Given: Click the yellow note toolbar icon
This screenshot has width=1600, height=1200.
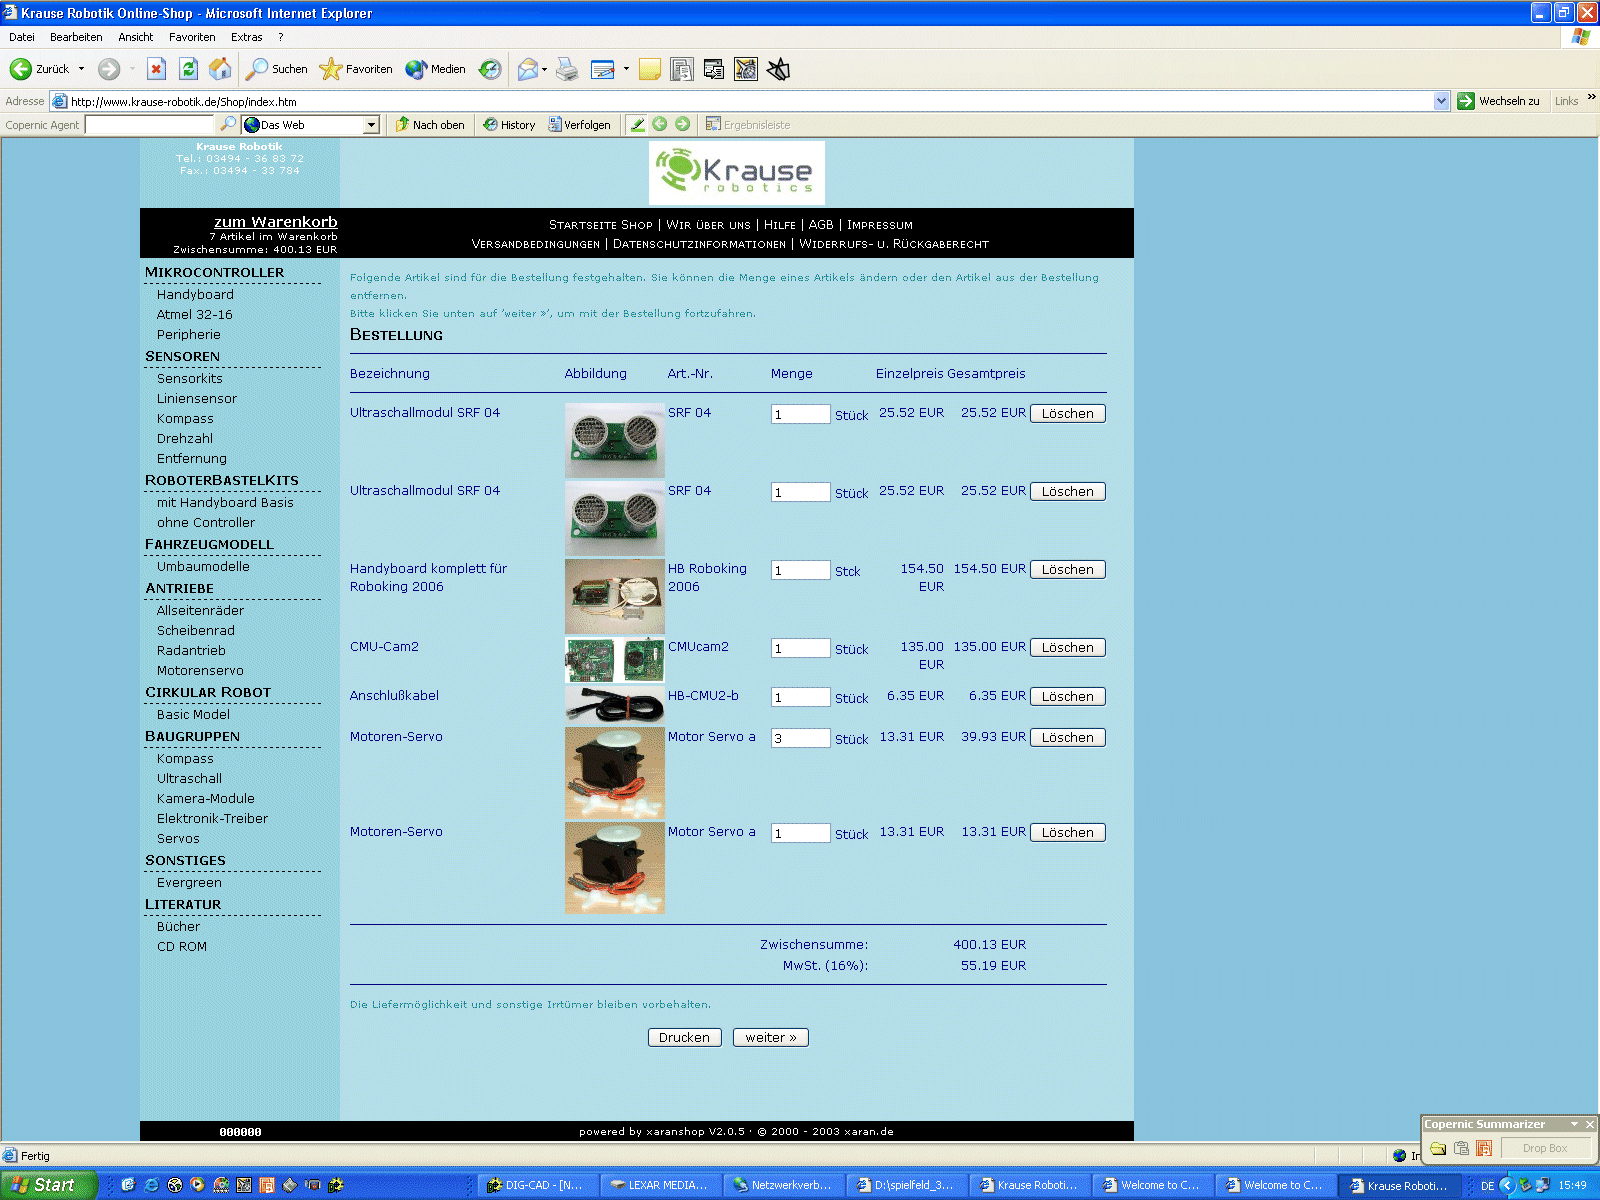Looking at the screenshot, I should coord(650,69).
